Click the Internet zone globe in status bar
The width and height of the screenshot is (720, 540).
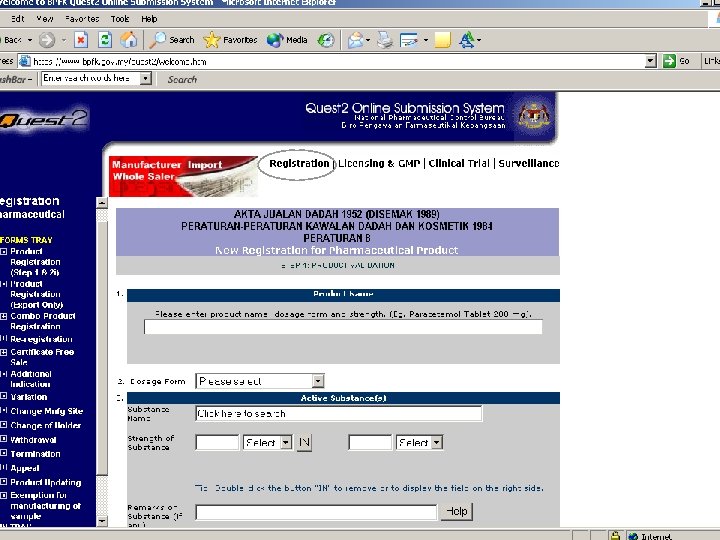[633, 536]
